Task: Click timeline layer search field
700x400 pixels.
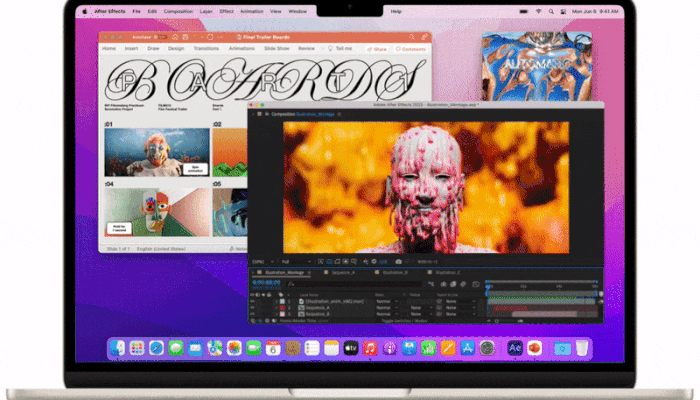Action: [x=355, y=284]
